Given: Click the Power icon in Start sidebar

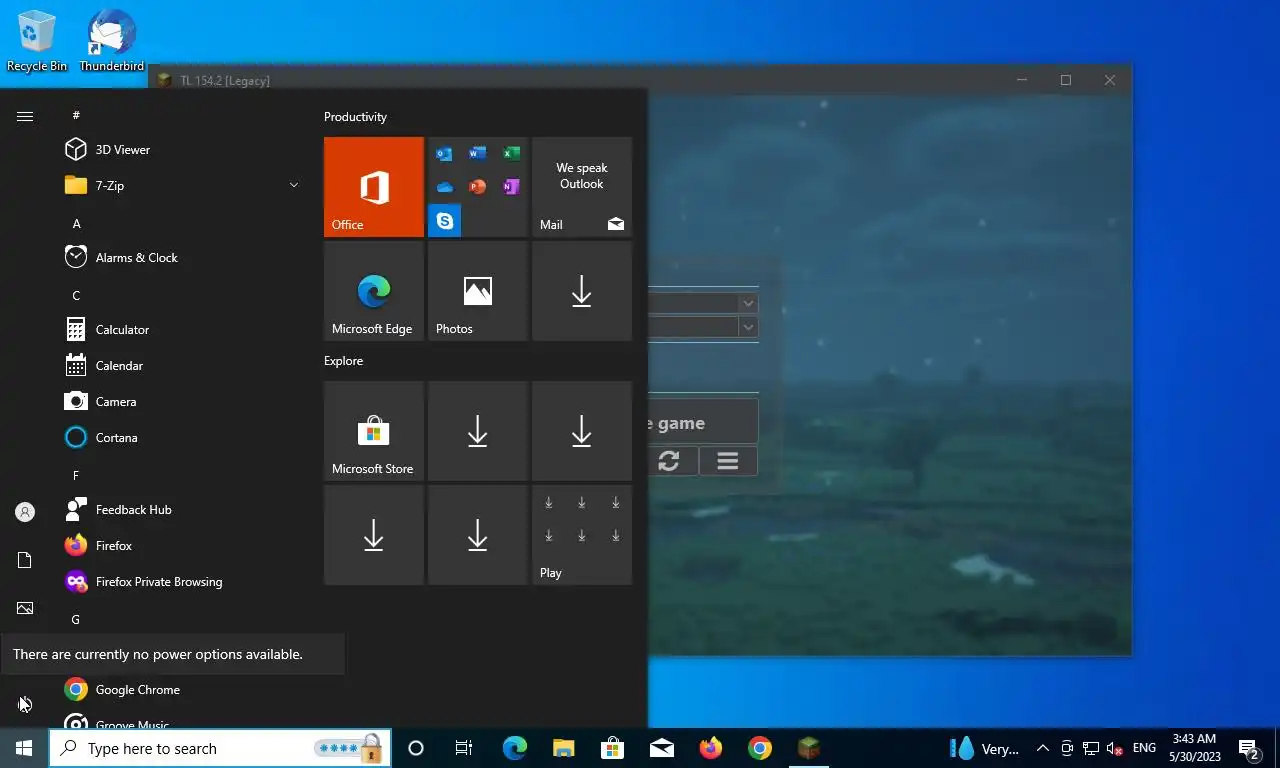Looking at the screenshot, I should click(x=25, y=704).
